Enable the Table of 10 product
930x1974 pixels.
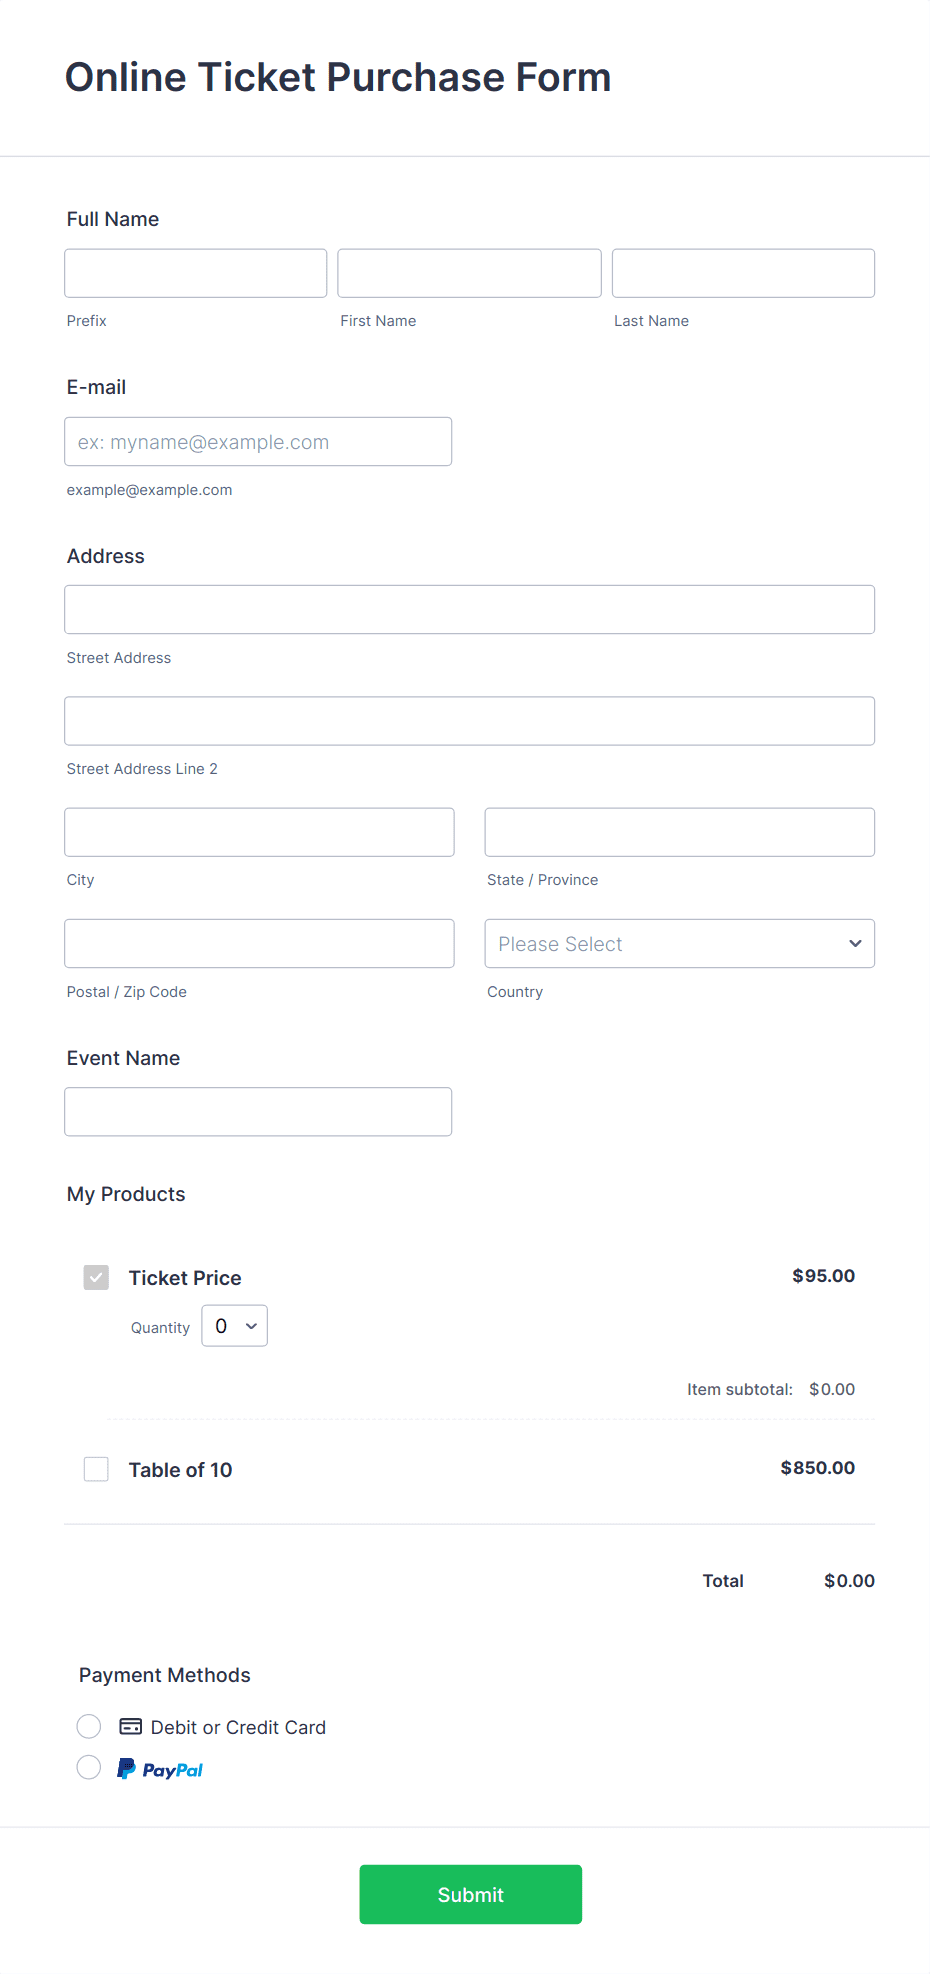pyautogui.click(x=95, y=1468)
